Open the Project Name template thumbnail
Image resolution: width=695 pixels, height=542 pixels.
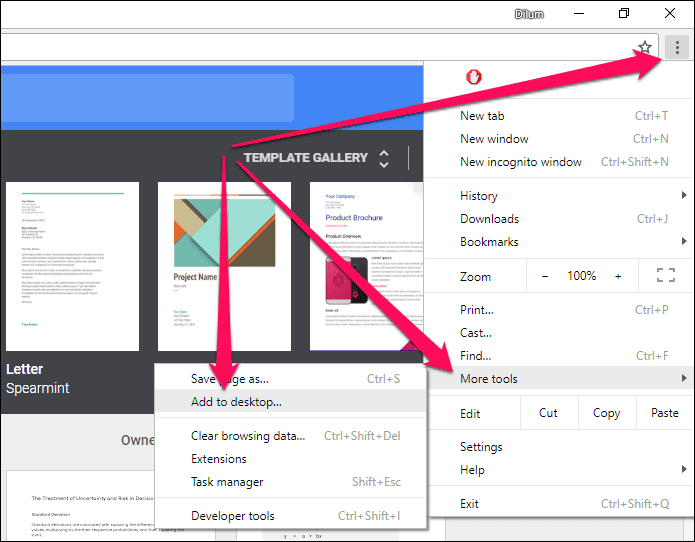coord(224,266)
